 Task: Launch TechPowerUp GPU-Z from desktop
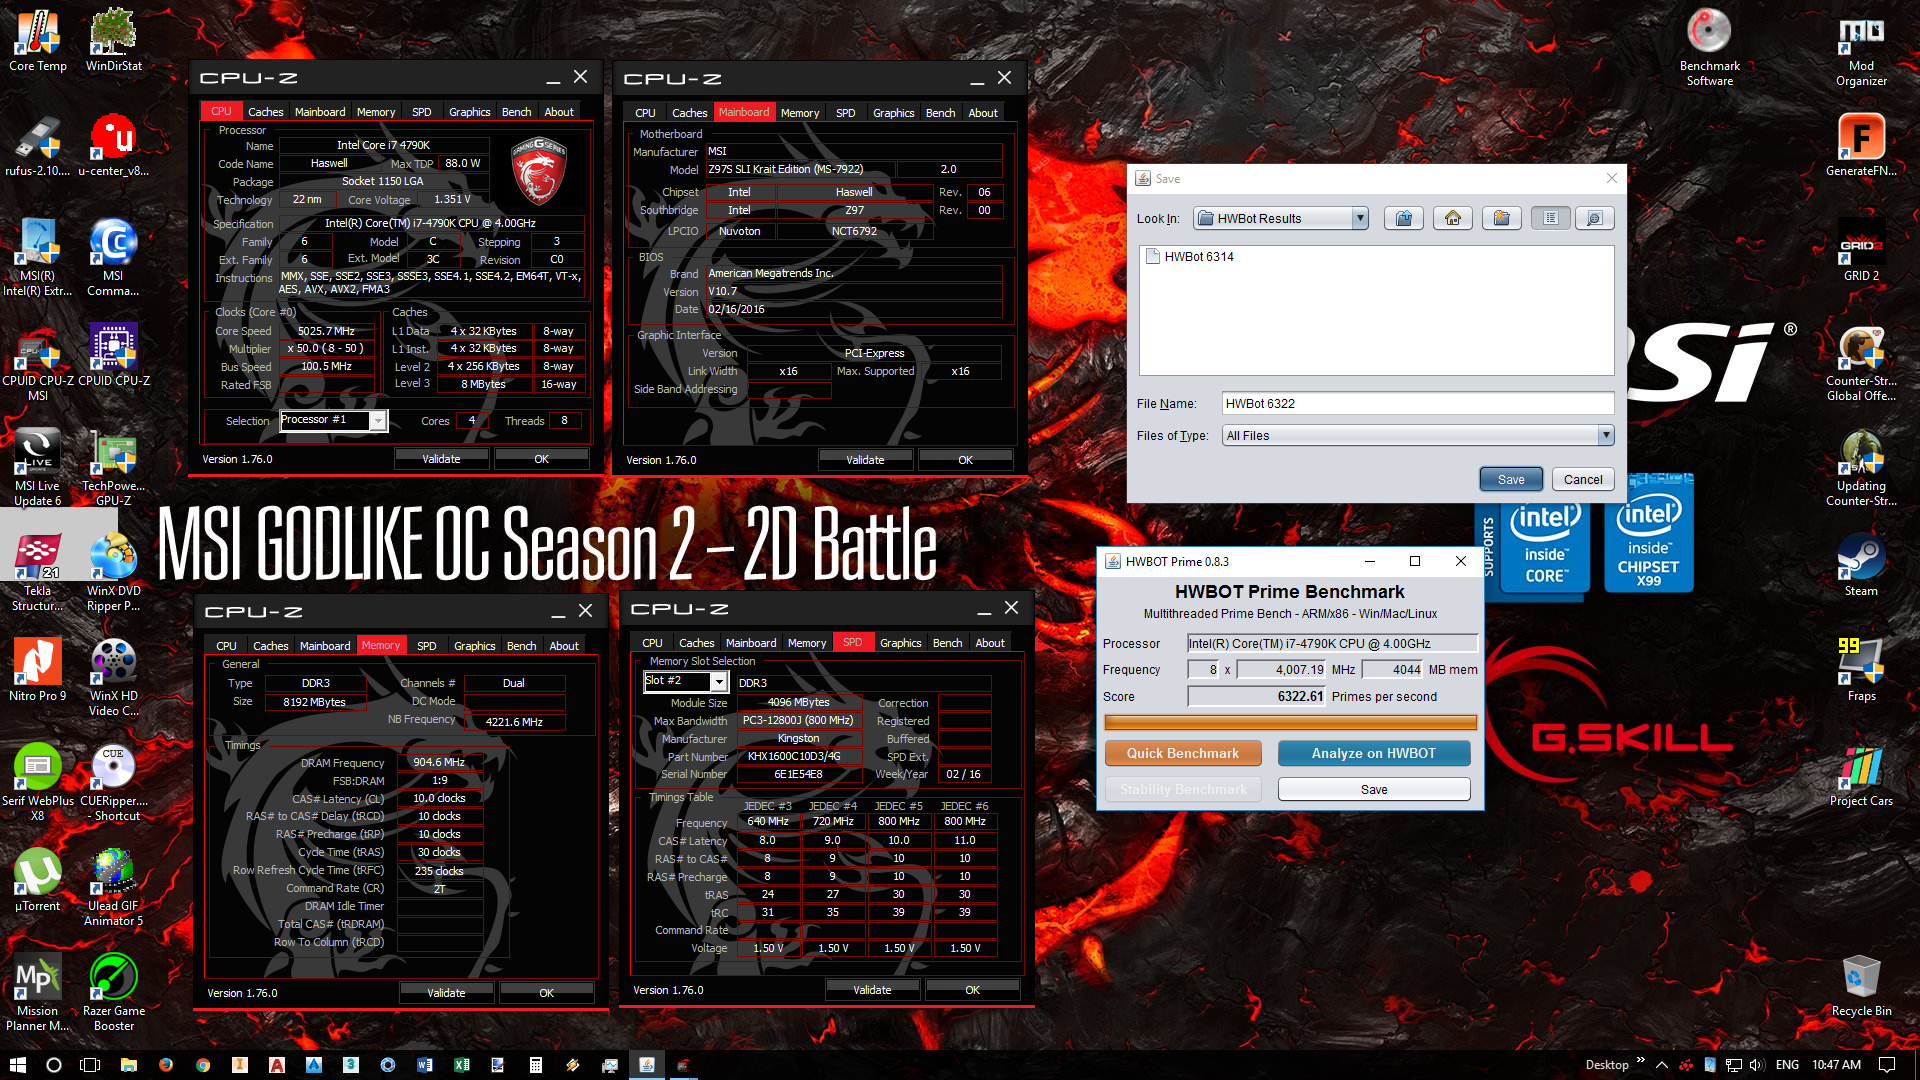click(113, 467)
